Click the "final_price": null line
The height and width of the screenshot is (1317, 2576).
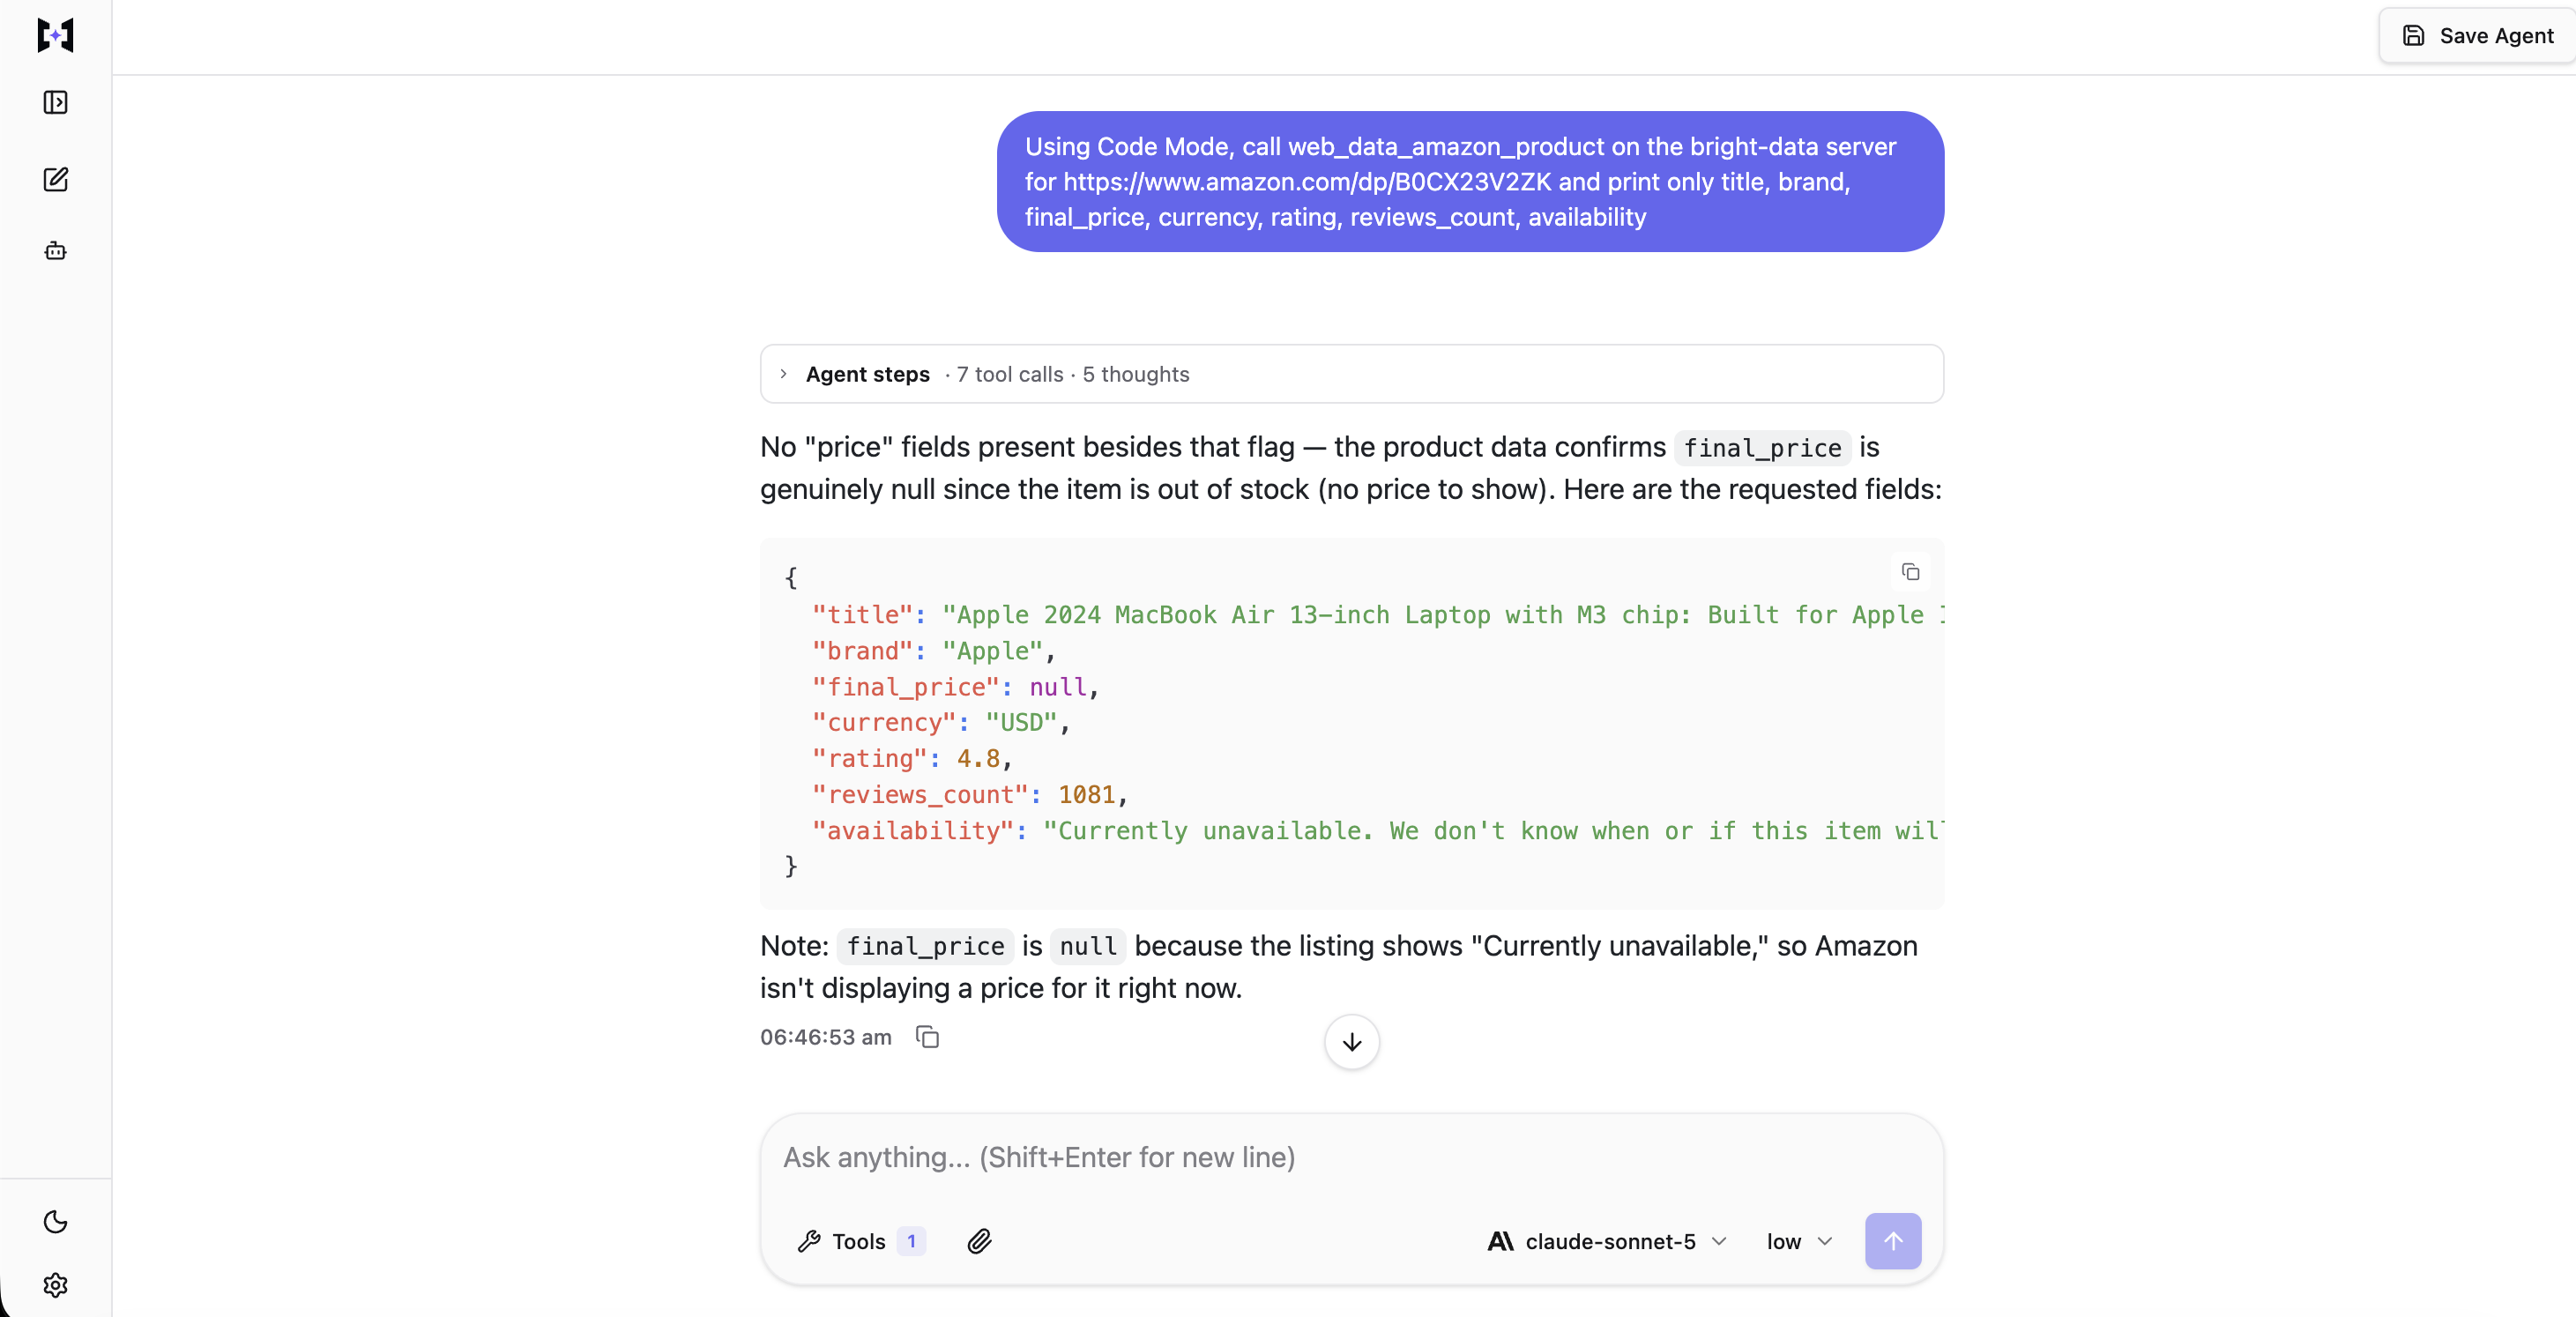click(x=955, y=687)
